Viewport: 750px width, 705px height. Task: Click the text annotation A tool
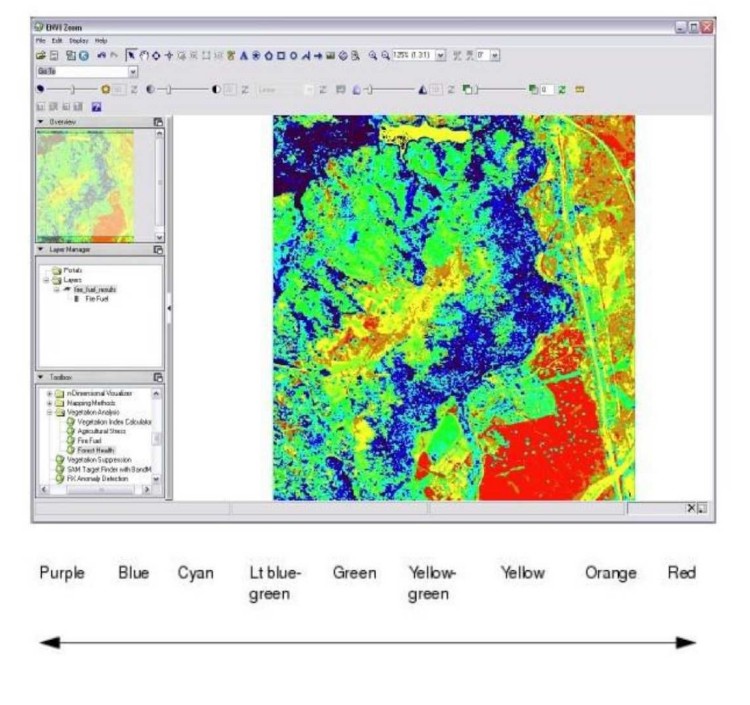243,56
